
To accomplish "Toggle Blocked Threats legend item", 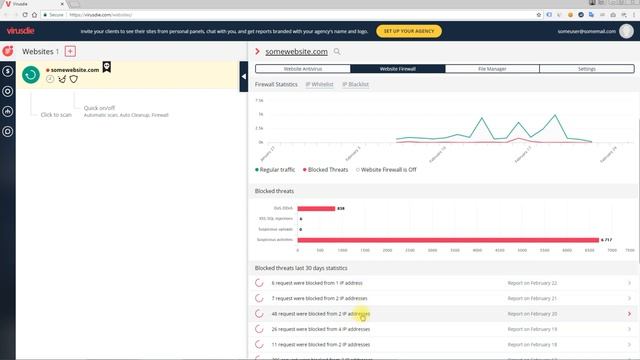I will (325, 169).
